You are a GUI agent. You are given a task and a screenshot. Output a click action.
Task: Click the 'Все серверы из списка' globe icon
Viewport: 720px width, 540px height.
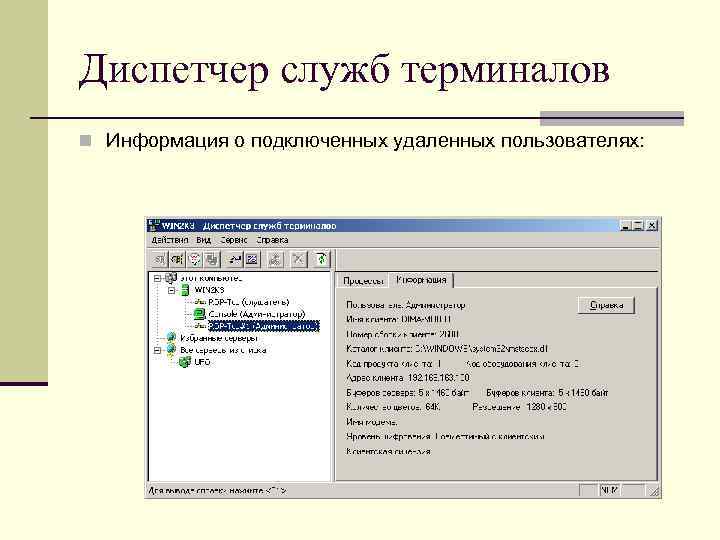point(171,350)
